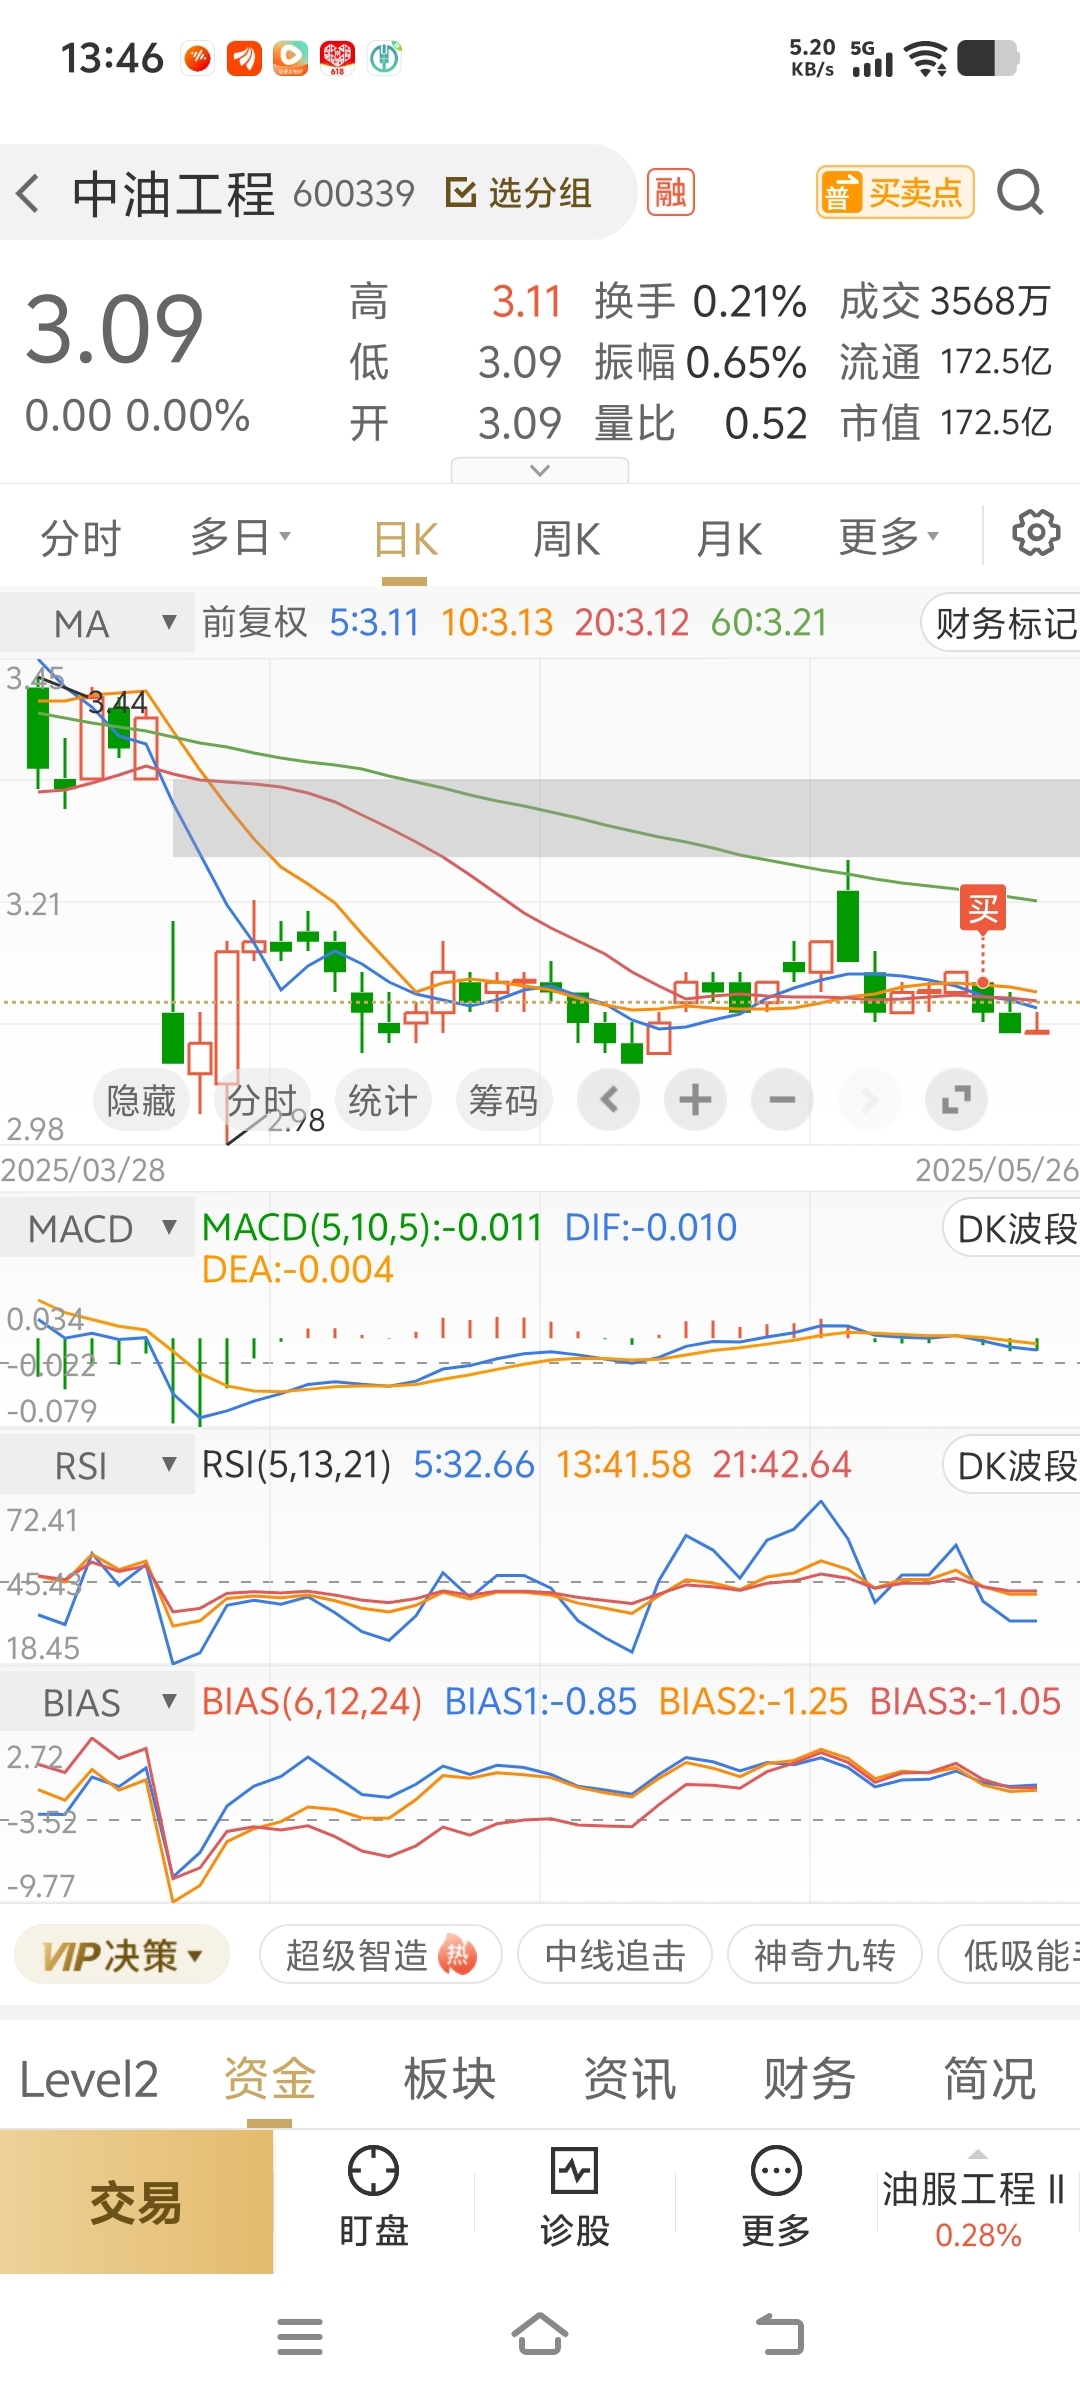This screenshot has height=2400, width=1080.
Task: Open chart settings gear icon
Action: click(x=1036, y=533)
